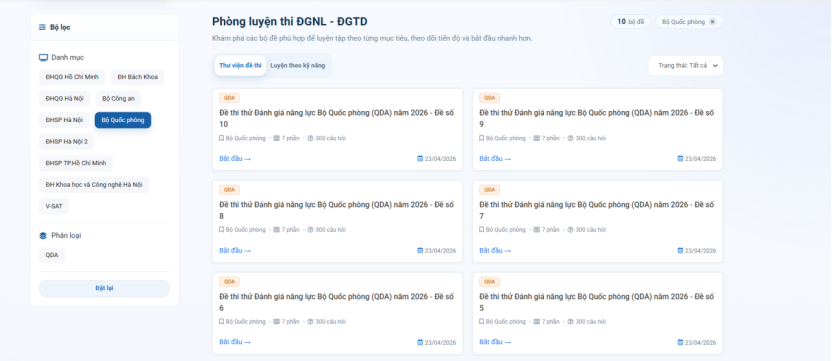
Task: Switch to the Thư viện đề thi tab
Action: coord(240,65)
